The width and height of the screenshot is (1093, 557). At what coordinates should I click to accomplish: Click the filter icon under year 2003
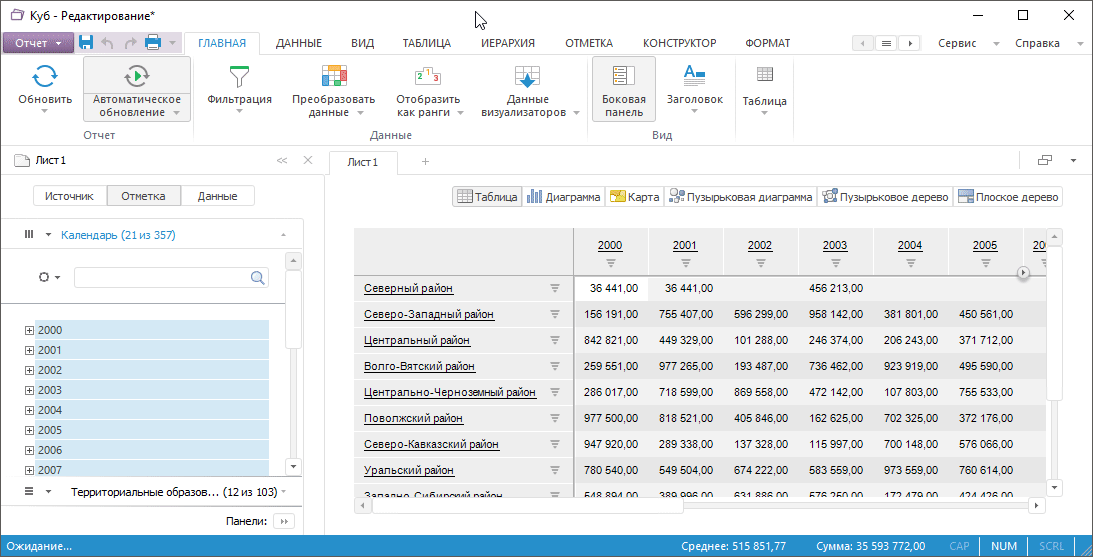(835, 263)
